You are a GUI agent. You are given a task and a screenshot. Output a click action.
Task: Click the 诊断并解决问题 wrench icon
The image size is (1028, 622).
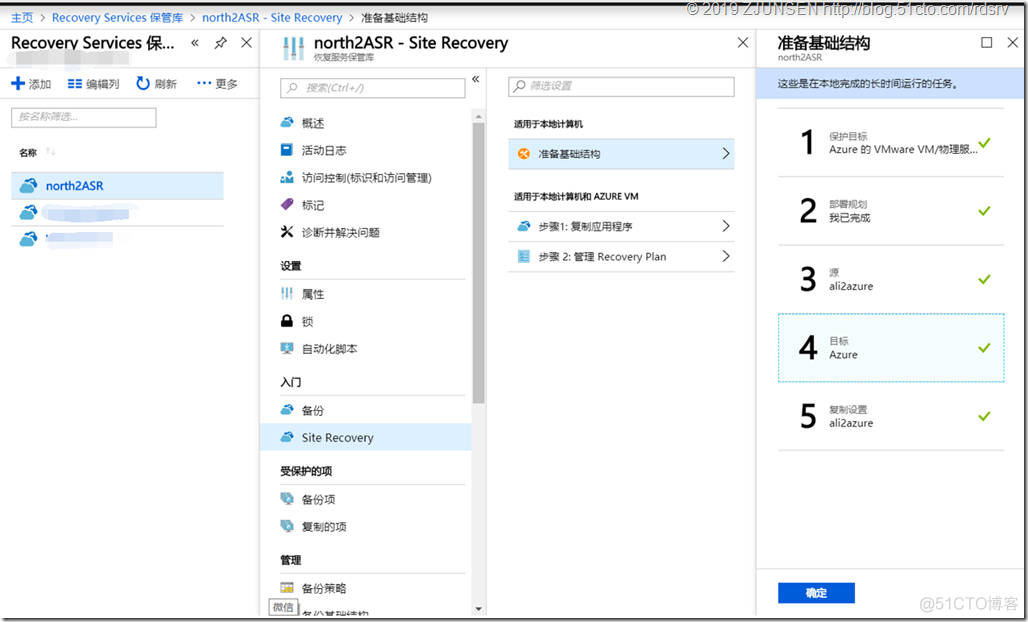(x=287, y=231)
